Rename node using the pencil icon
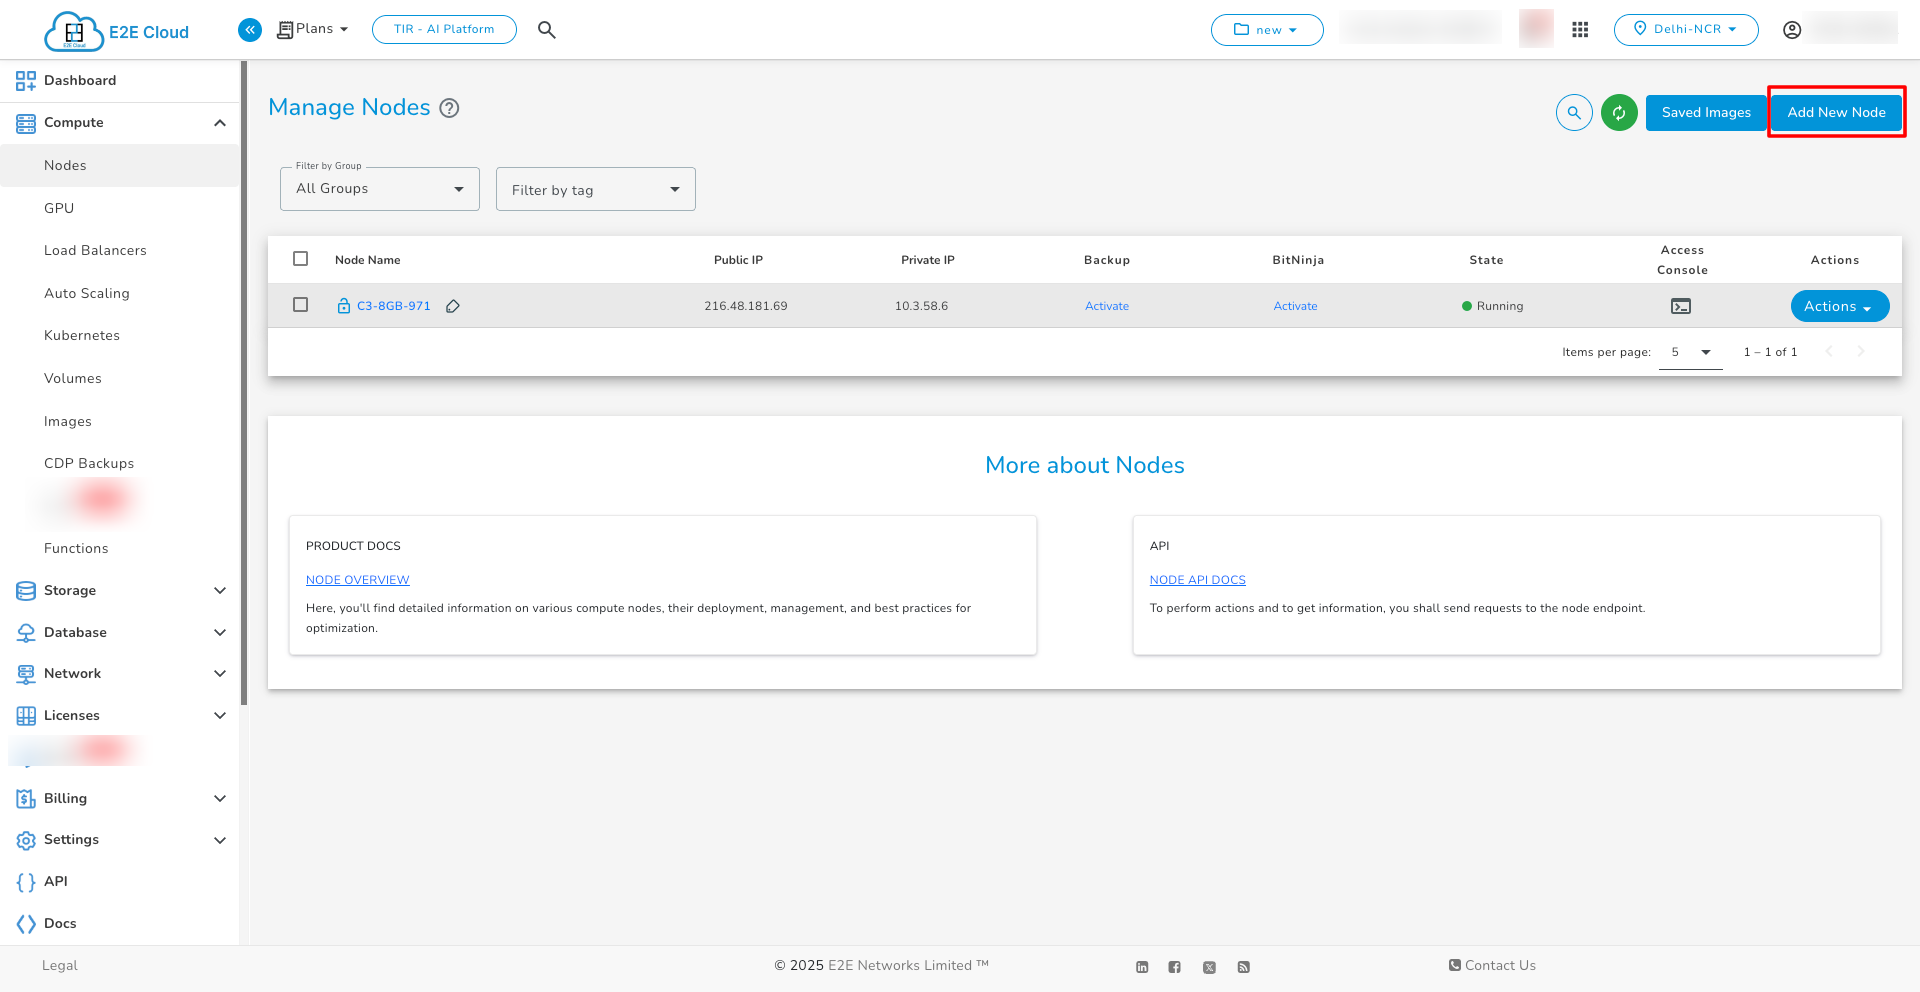 point(453,306)
